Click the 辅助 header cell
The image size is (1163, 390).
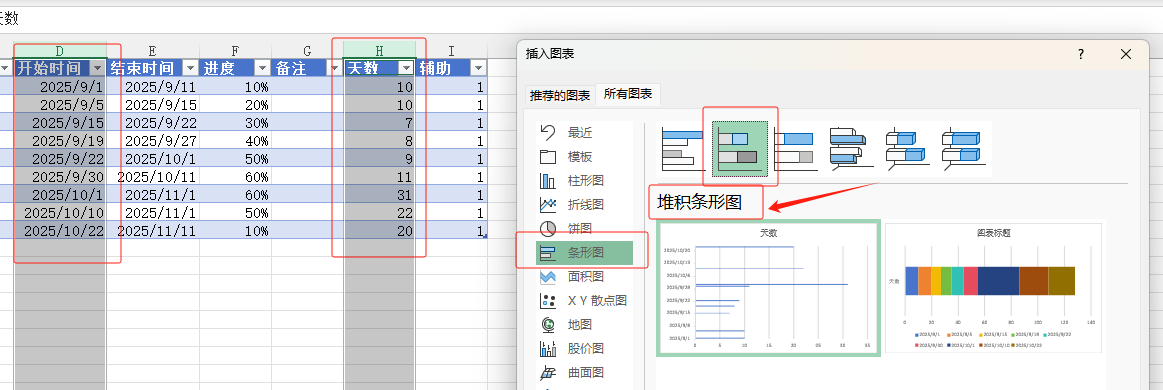(x=451, y=68)
